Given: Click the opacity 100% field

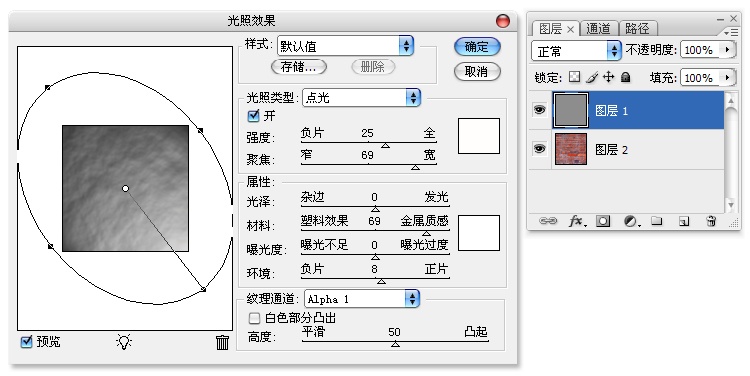Looking at the screenshot, I should pos(701,50).
